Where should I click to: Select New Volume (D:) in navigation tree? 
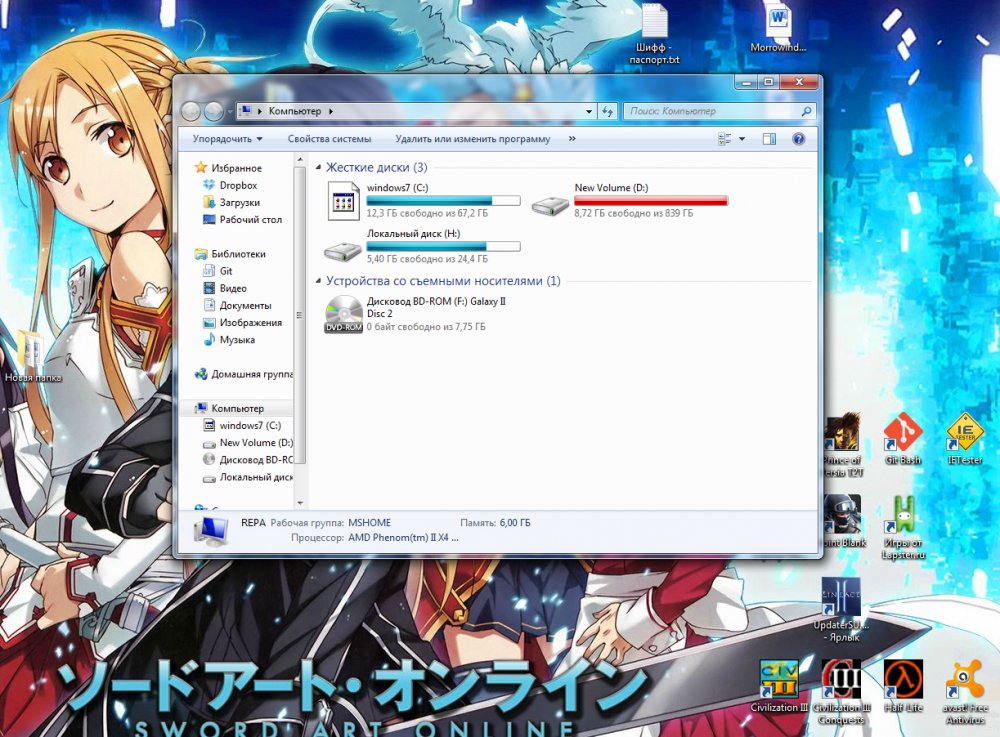[256, 442]
